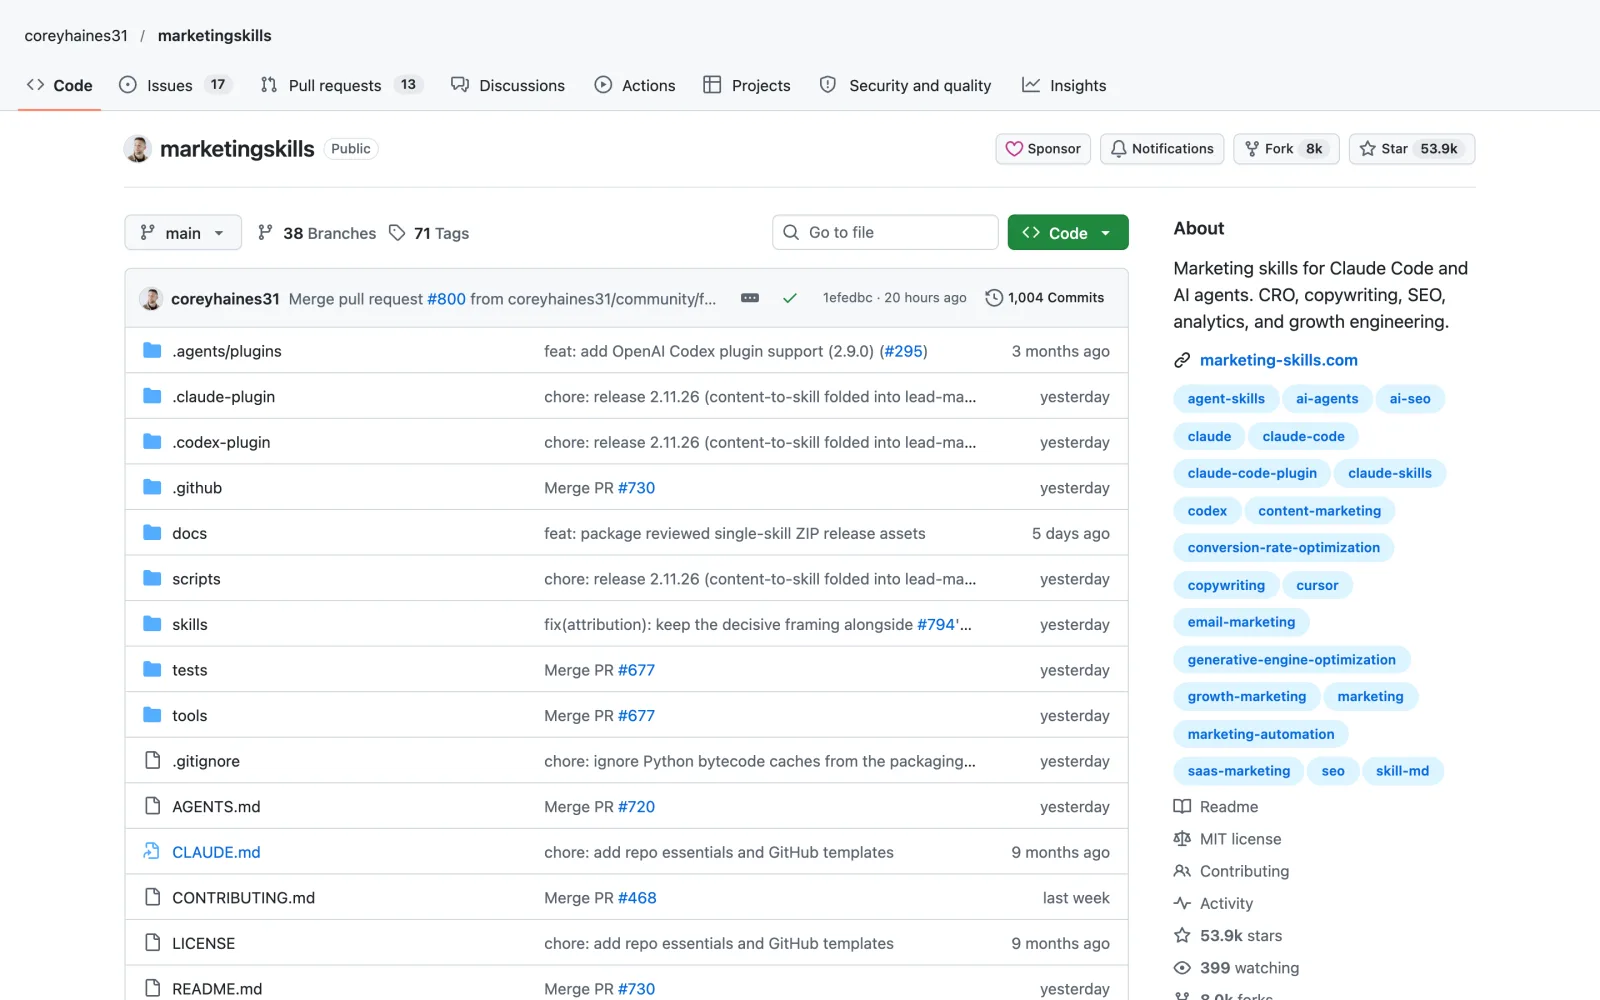Click the Activity pulse icon
The width and height of the screenshot is (1600, 1000).
[x=1182, y=903]
